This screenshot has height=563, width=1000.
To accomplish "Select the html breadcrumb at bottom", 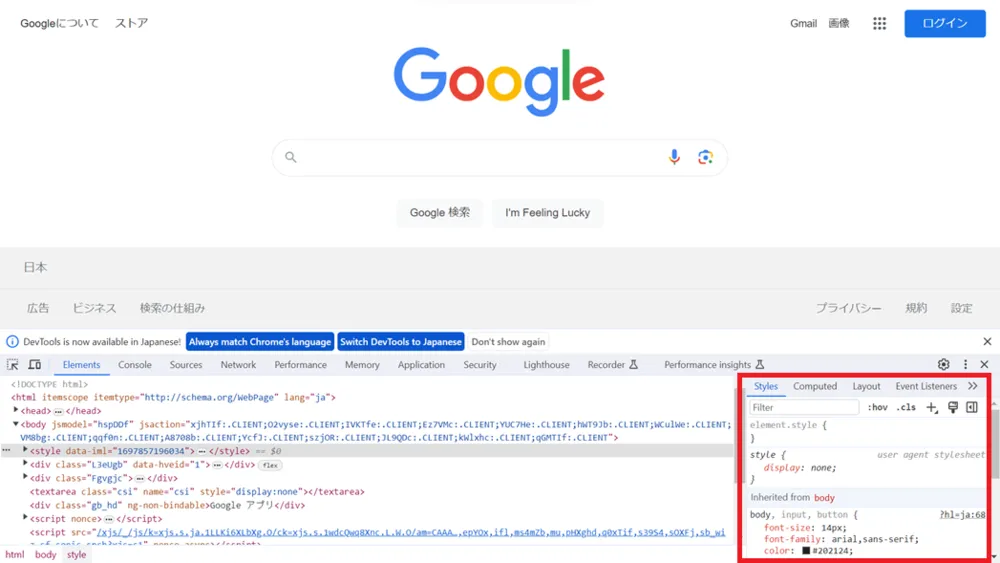I will [x=15, y=555].
